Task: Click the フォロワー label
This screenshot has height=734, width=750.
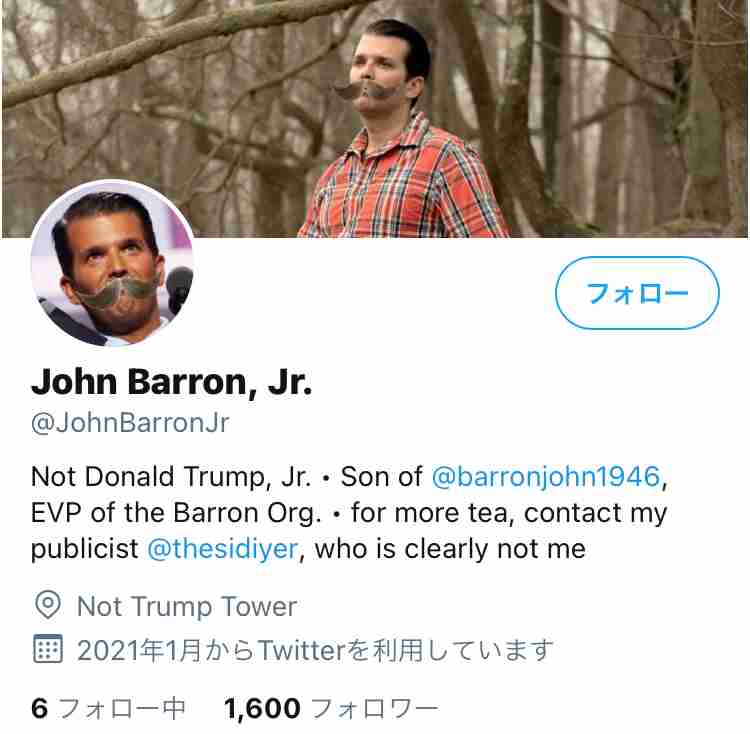Action: tap(375, 708)
